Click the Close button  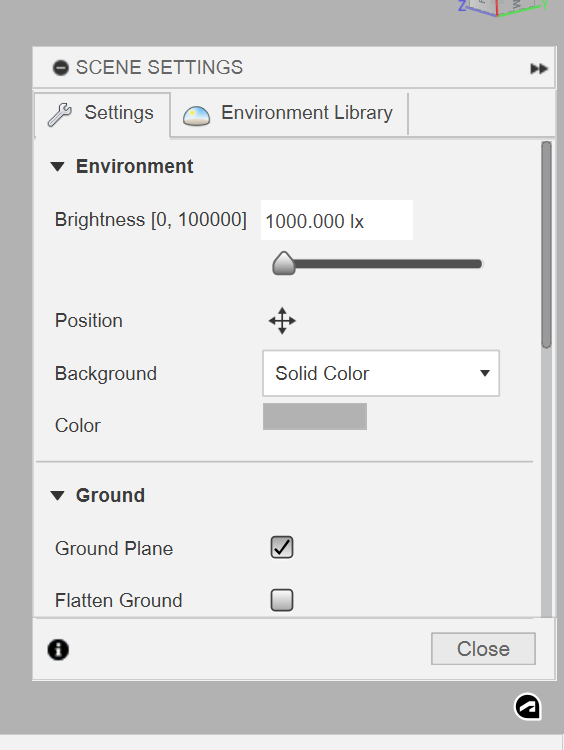pyautogui.click(x=483, y=649)
